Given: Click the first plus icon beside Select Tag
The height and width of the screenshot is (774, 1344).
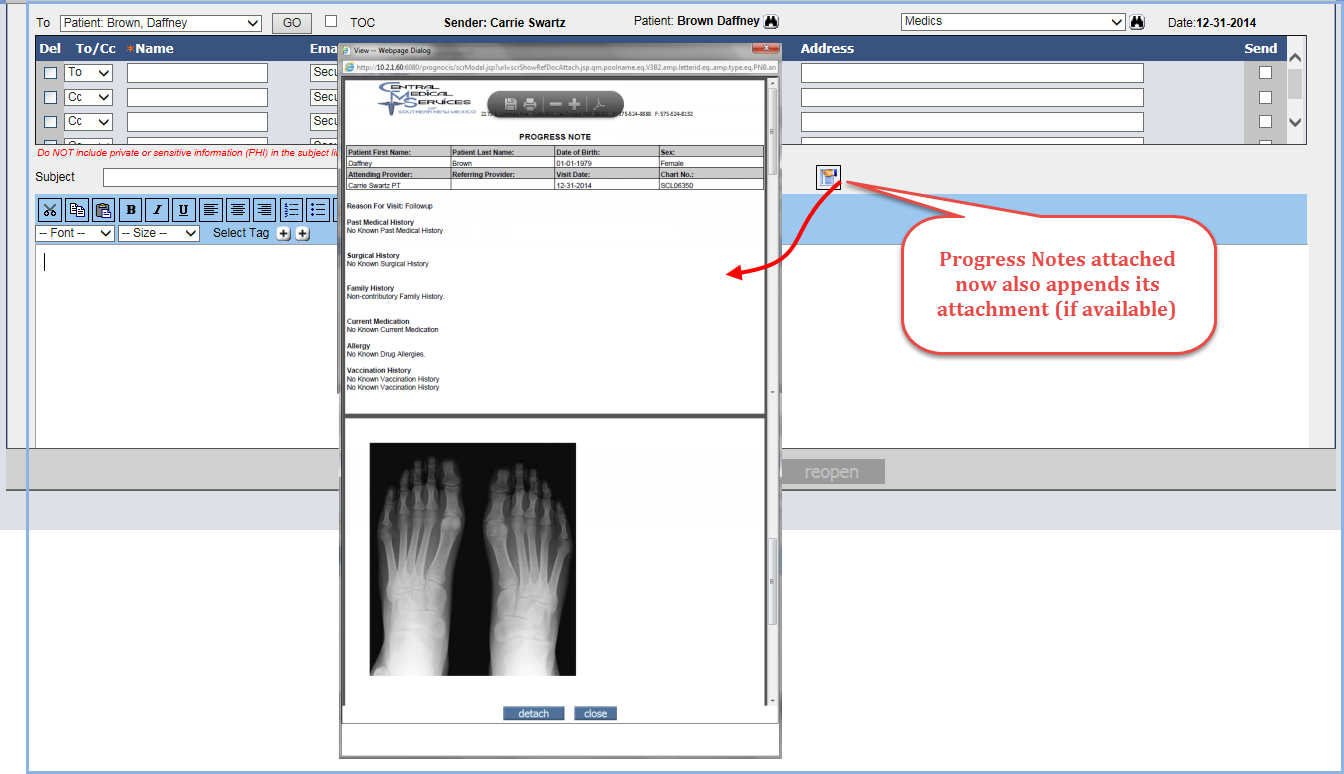Looking at the screenshot, I should (x=283, y=233).
